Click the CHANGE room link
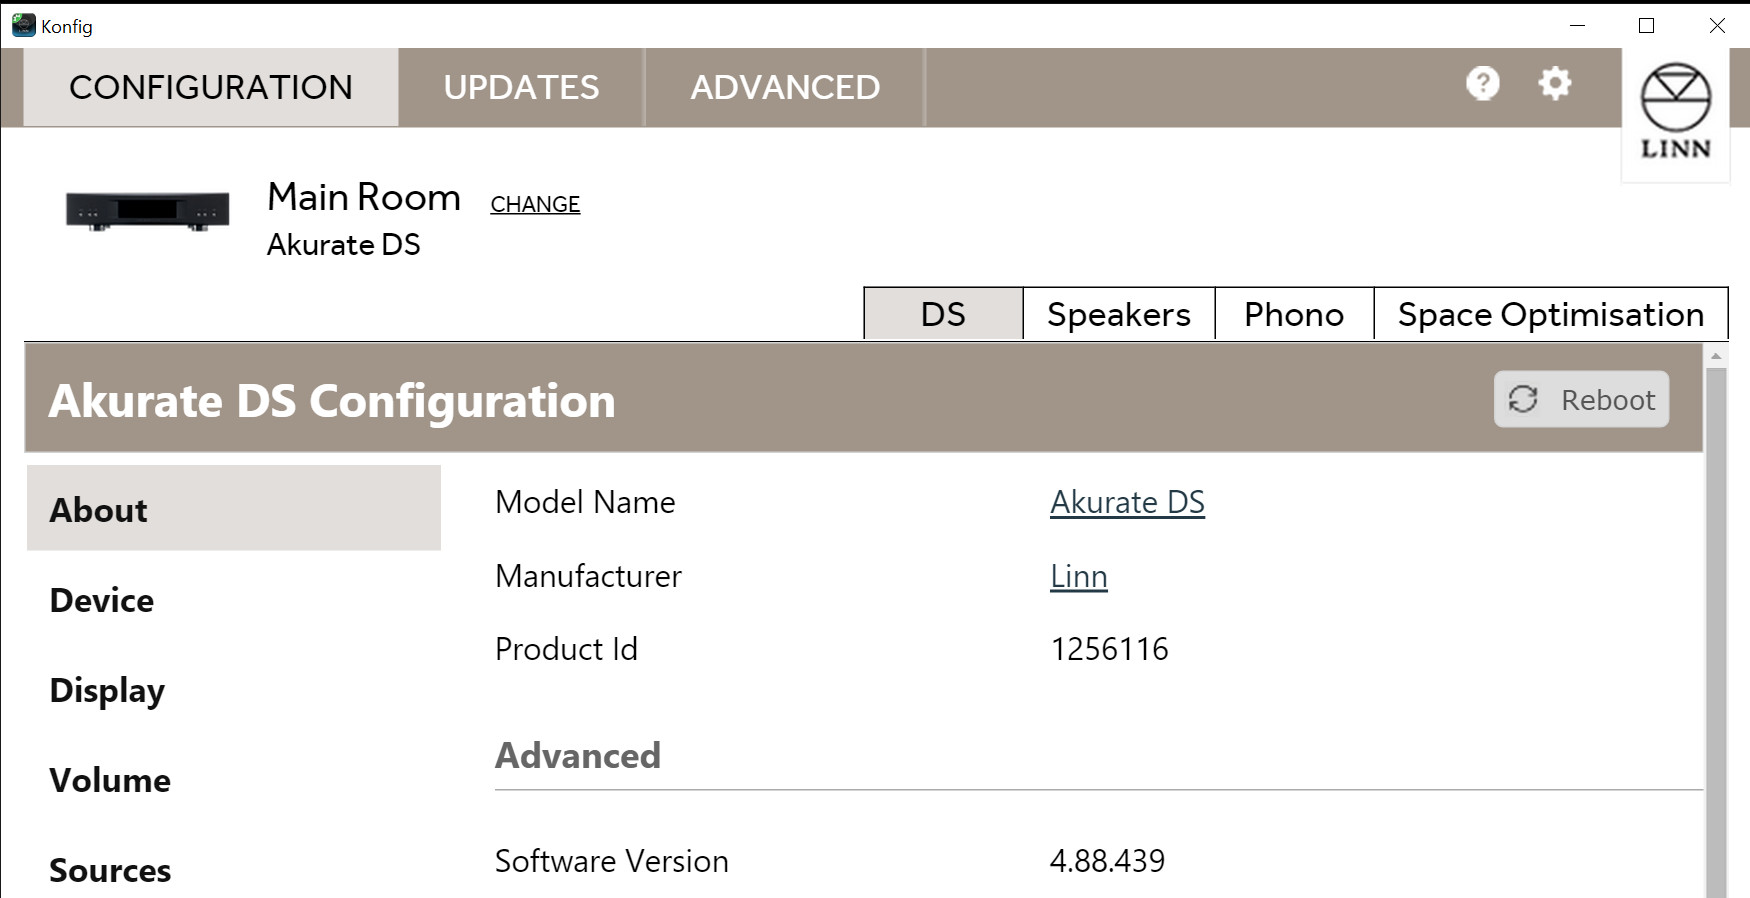Image resolution: width=1750 pixels, height=898 pixels. click(535, 204)
